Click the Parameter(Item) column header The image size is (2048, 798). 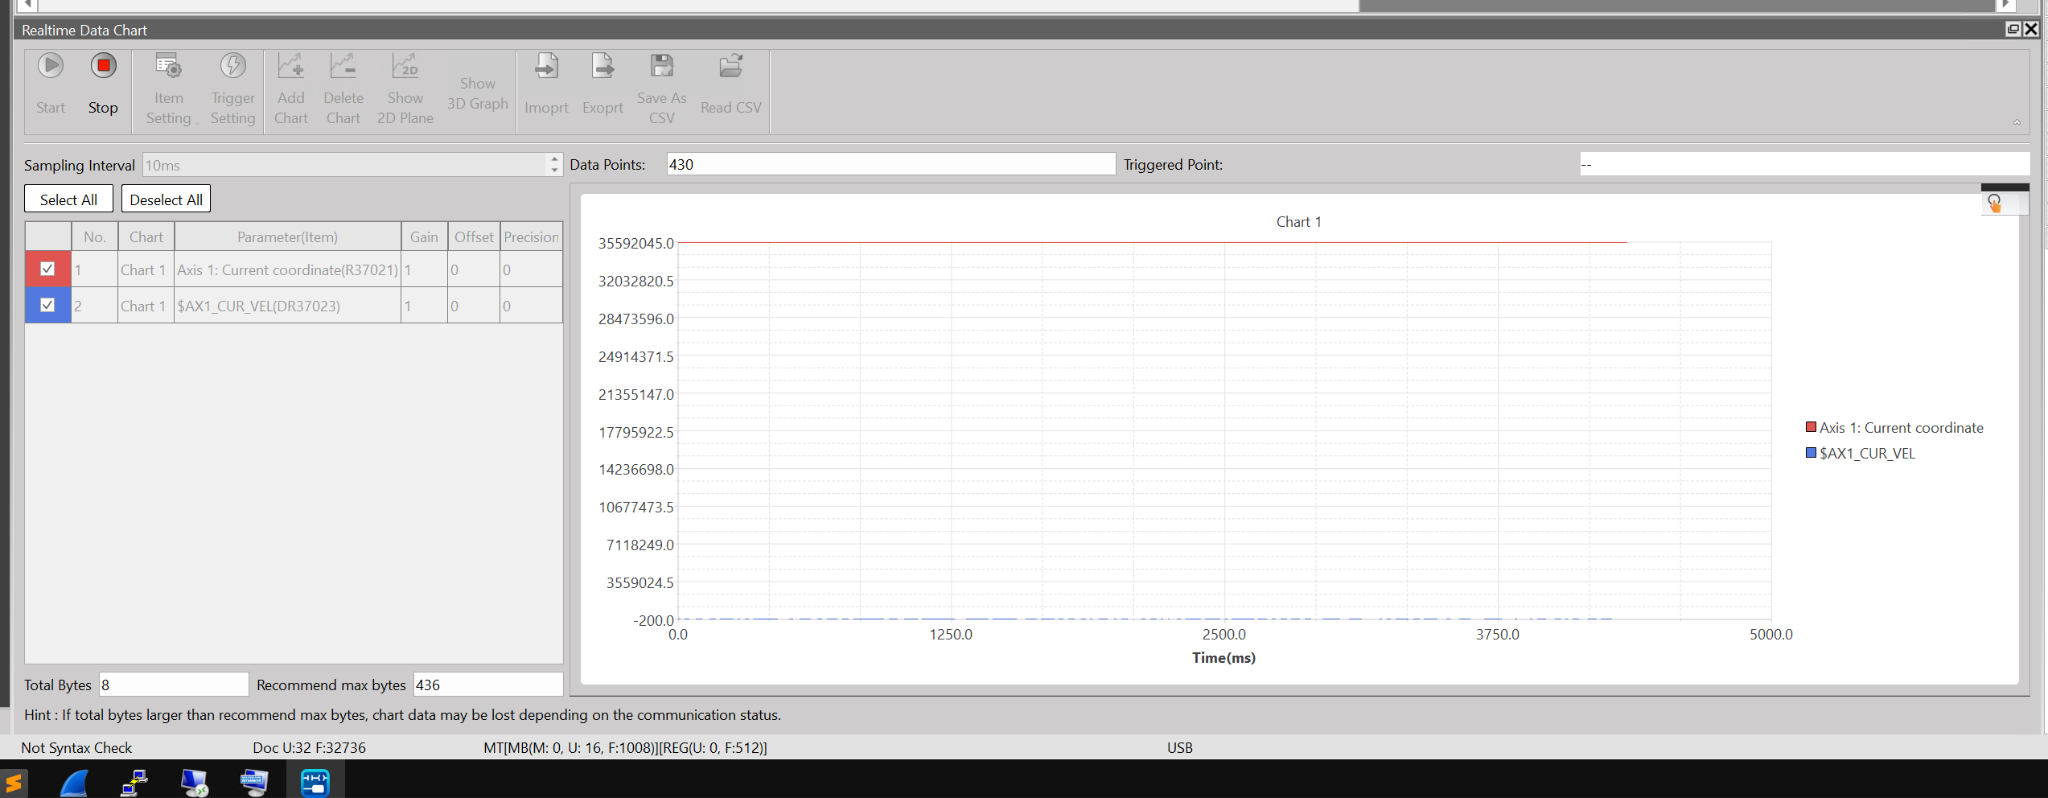point(287,237)
